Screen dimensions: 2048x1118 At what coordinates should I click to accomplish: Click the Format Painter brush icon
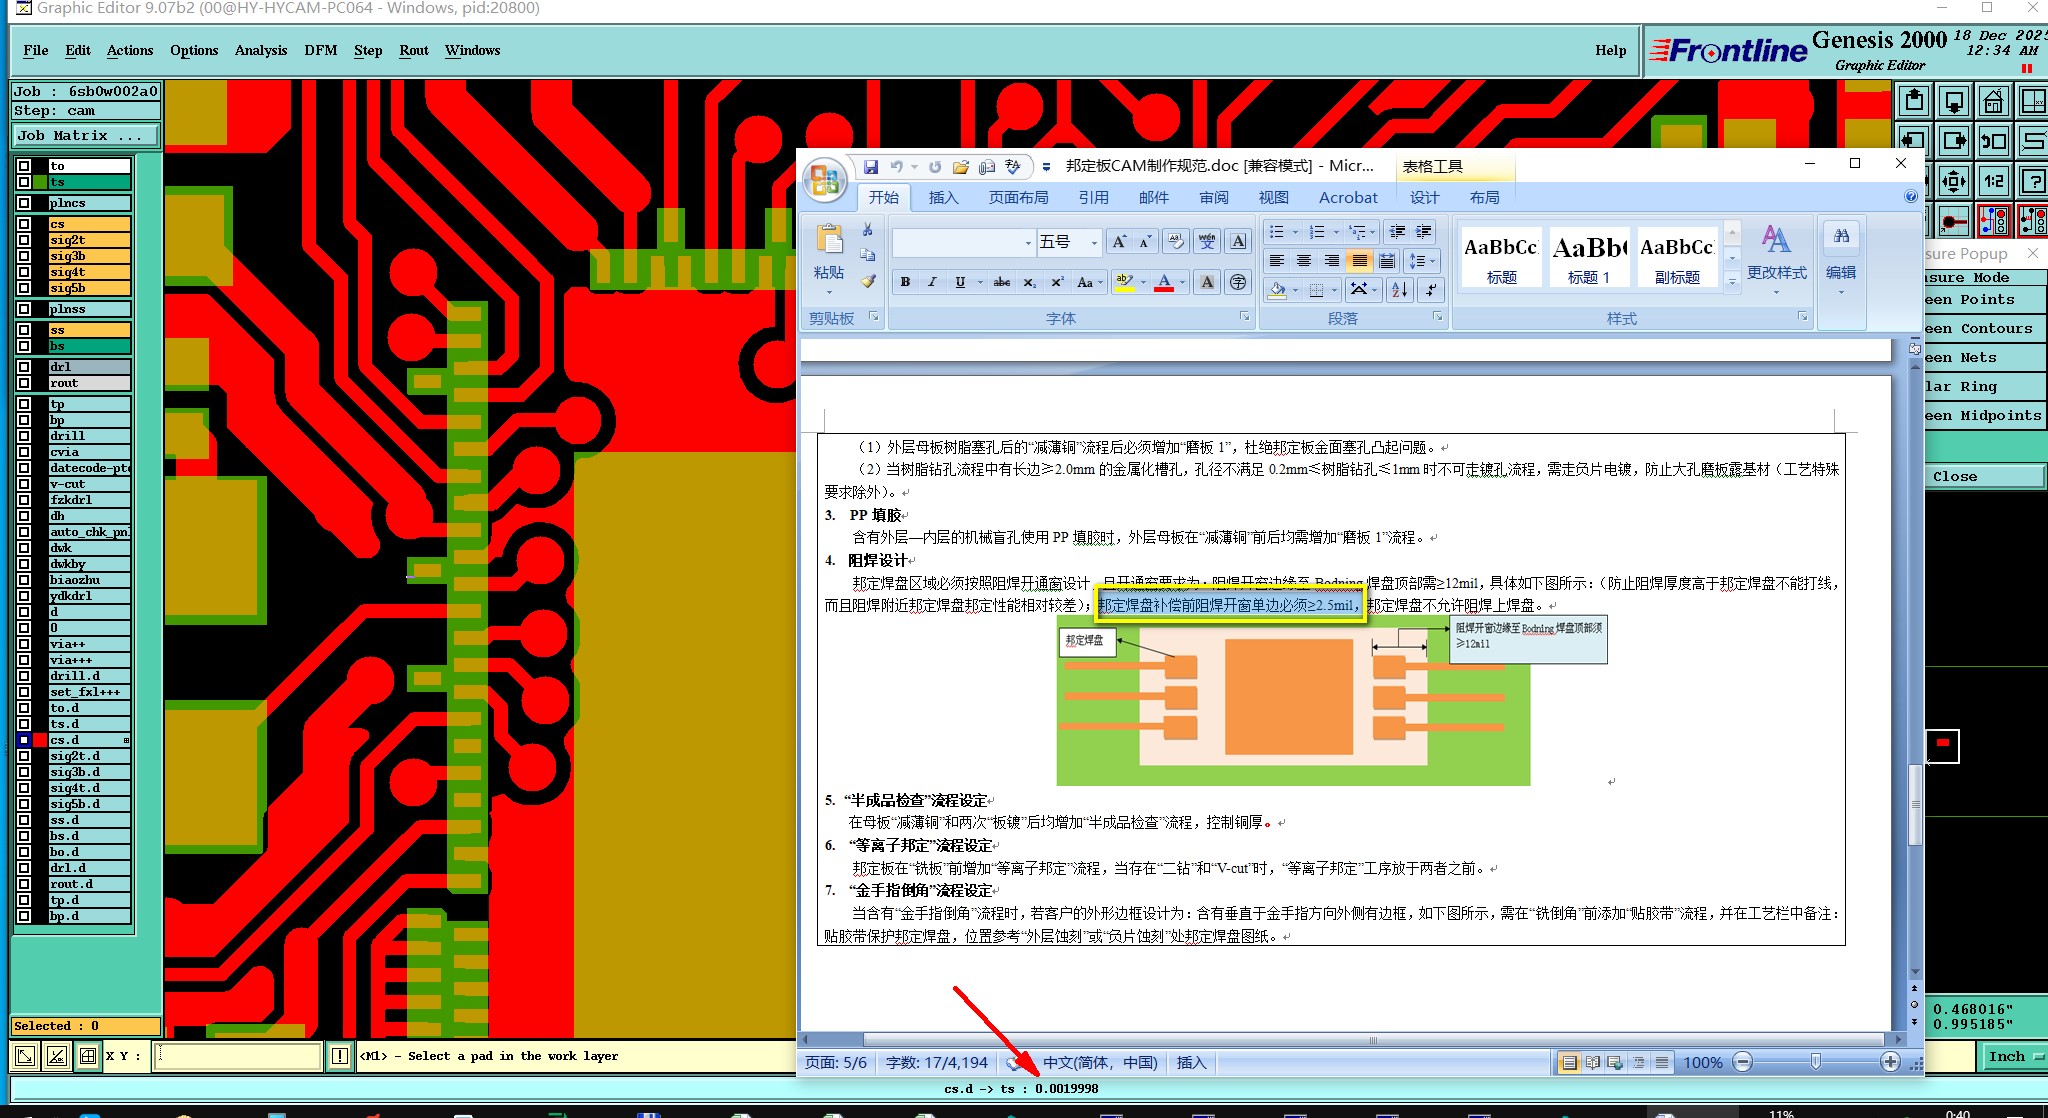coord(868,282)
